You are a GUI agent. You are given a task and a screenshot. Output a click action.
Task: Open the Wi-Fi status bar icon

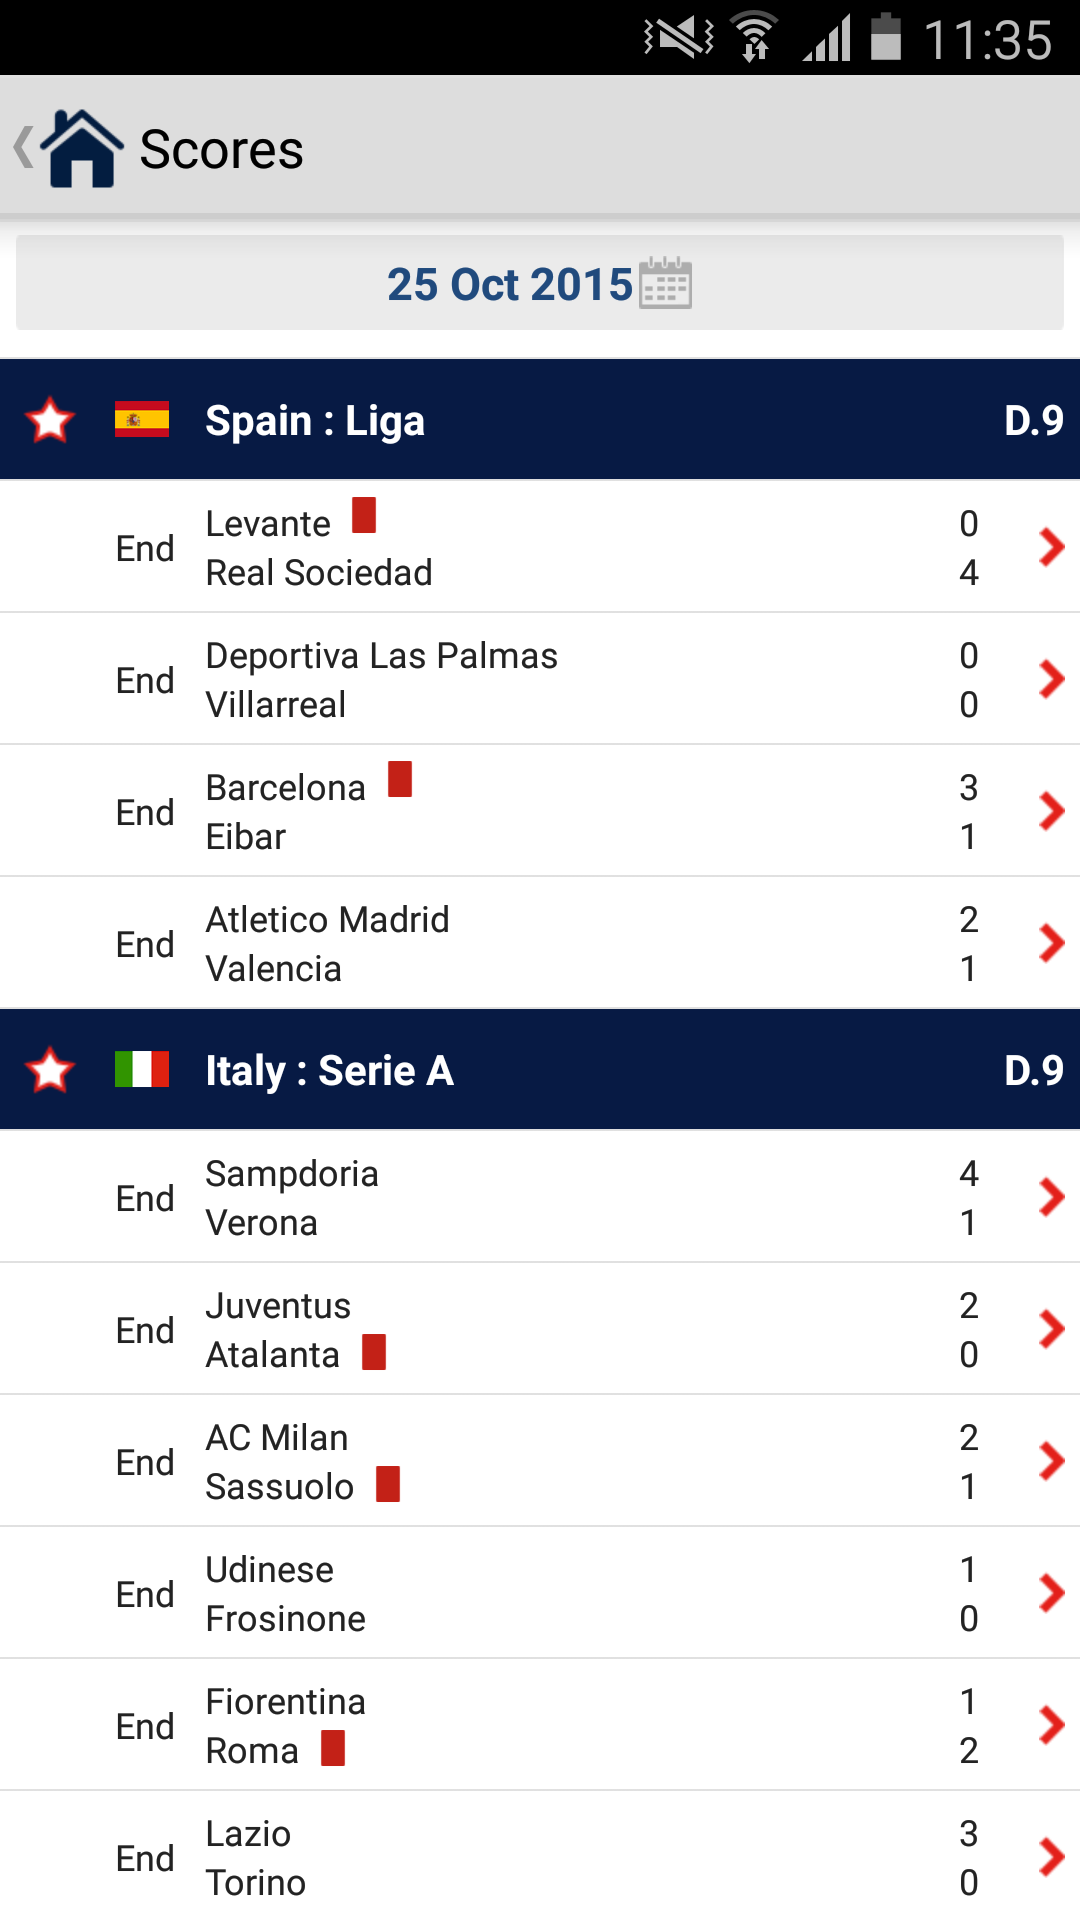756,38
